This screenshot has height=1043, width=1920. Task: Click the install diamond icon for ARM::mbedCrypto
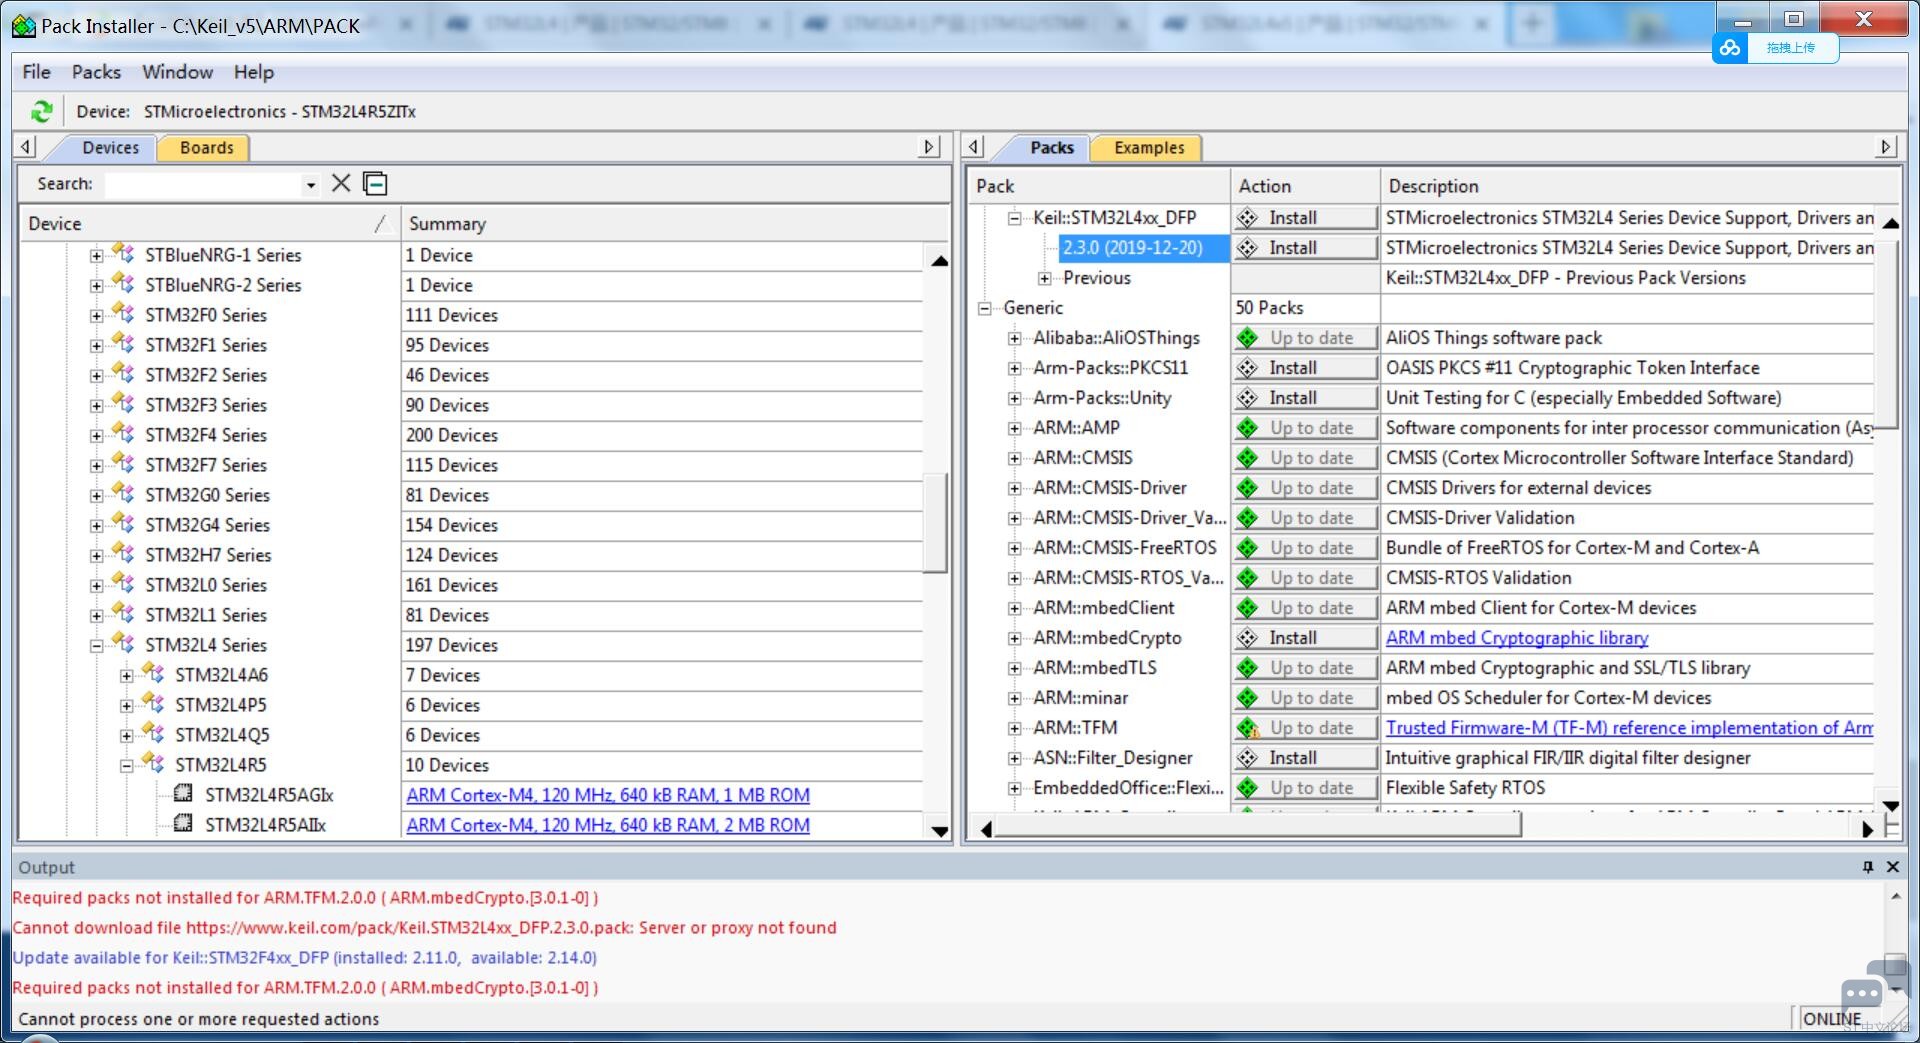click(x=1248, y=638)
